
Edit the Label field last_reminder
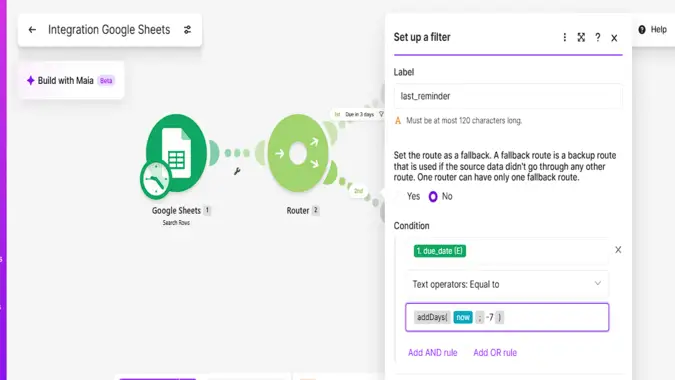(x=508, y=96)
